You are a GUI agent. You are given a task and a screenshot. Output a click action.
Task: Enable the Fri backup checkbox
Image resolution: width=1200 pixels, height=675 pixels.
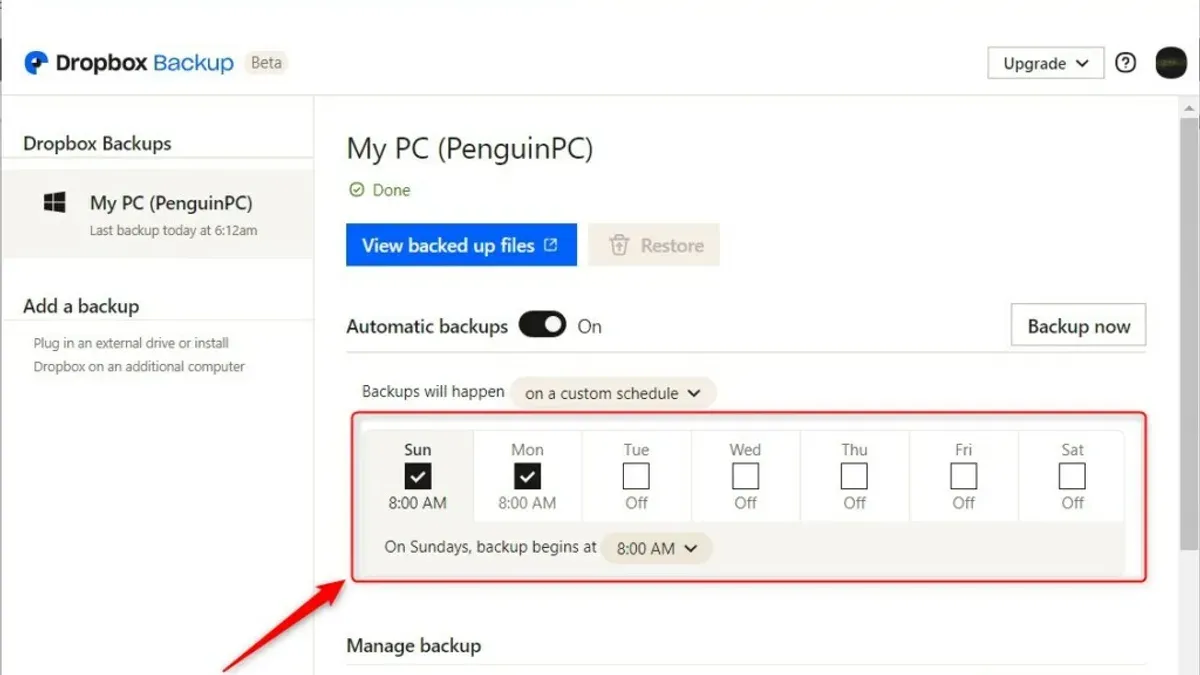[x=963, y=476]
